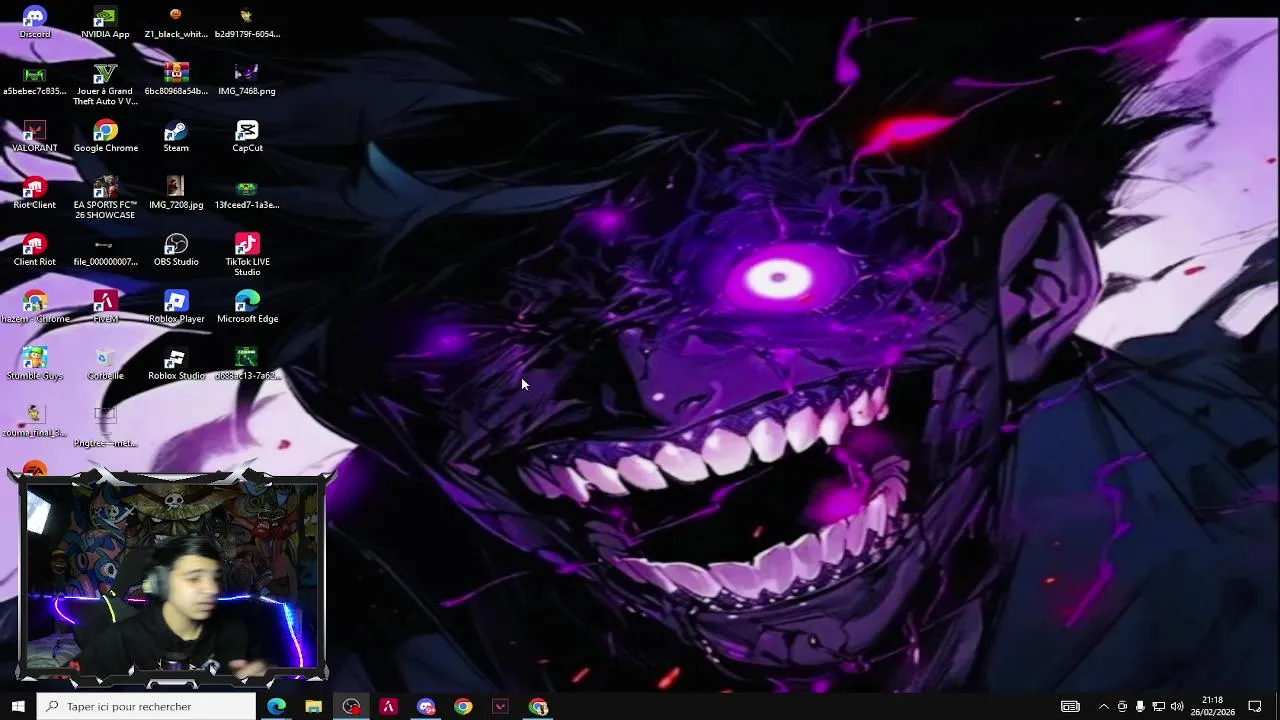Select the 6bc80968a54b... WinRAR archive
Viewport: 1280px width, 720px height.
point(176,80)
